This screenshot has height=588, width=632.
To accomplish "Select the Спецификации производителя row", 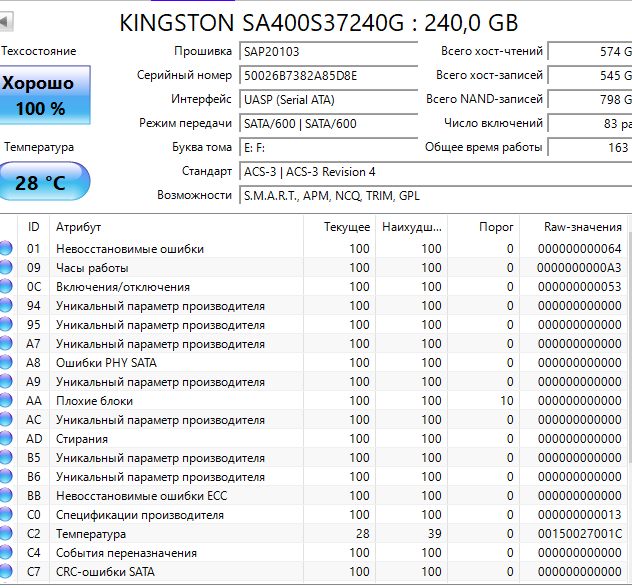I will click(x=313, y=515).
